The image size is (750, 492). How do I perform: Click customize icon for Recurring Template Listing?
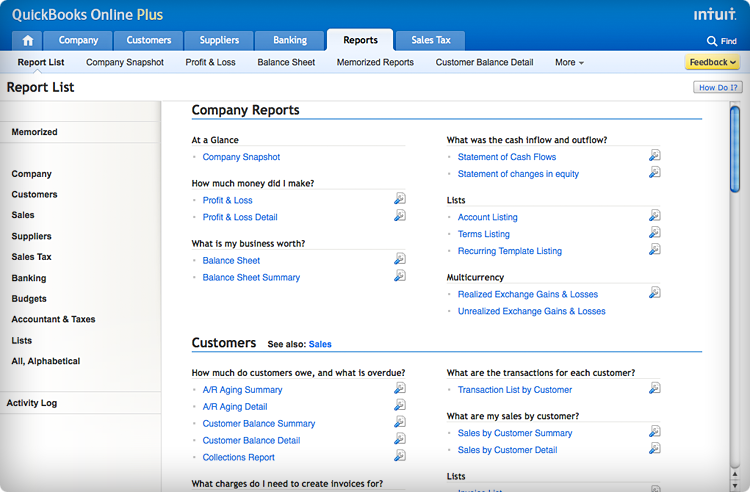coord(655,249)
